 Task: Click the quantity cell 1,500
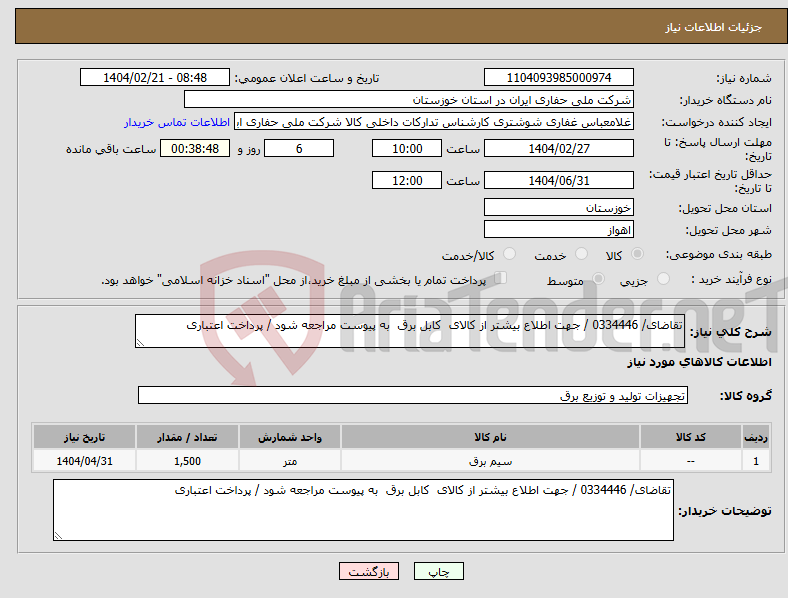coord(187,461)
